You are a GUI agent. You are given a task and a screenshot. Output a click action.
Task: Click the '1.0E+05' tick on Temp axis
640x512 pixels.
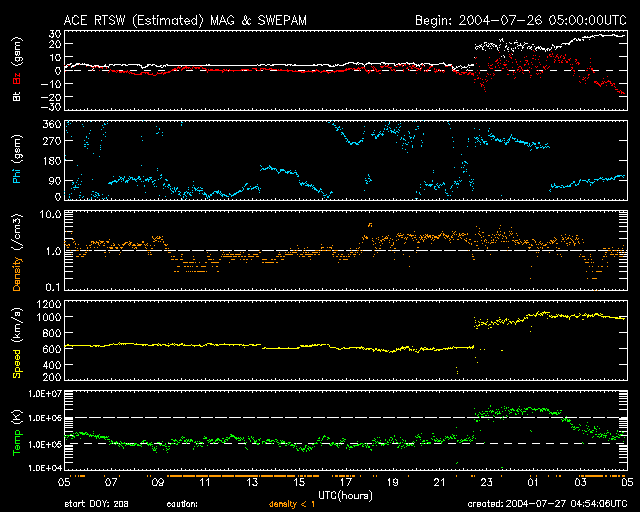tap(45, 444)
